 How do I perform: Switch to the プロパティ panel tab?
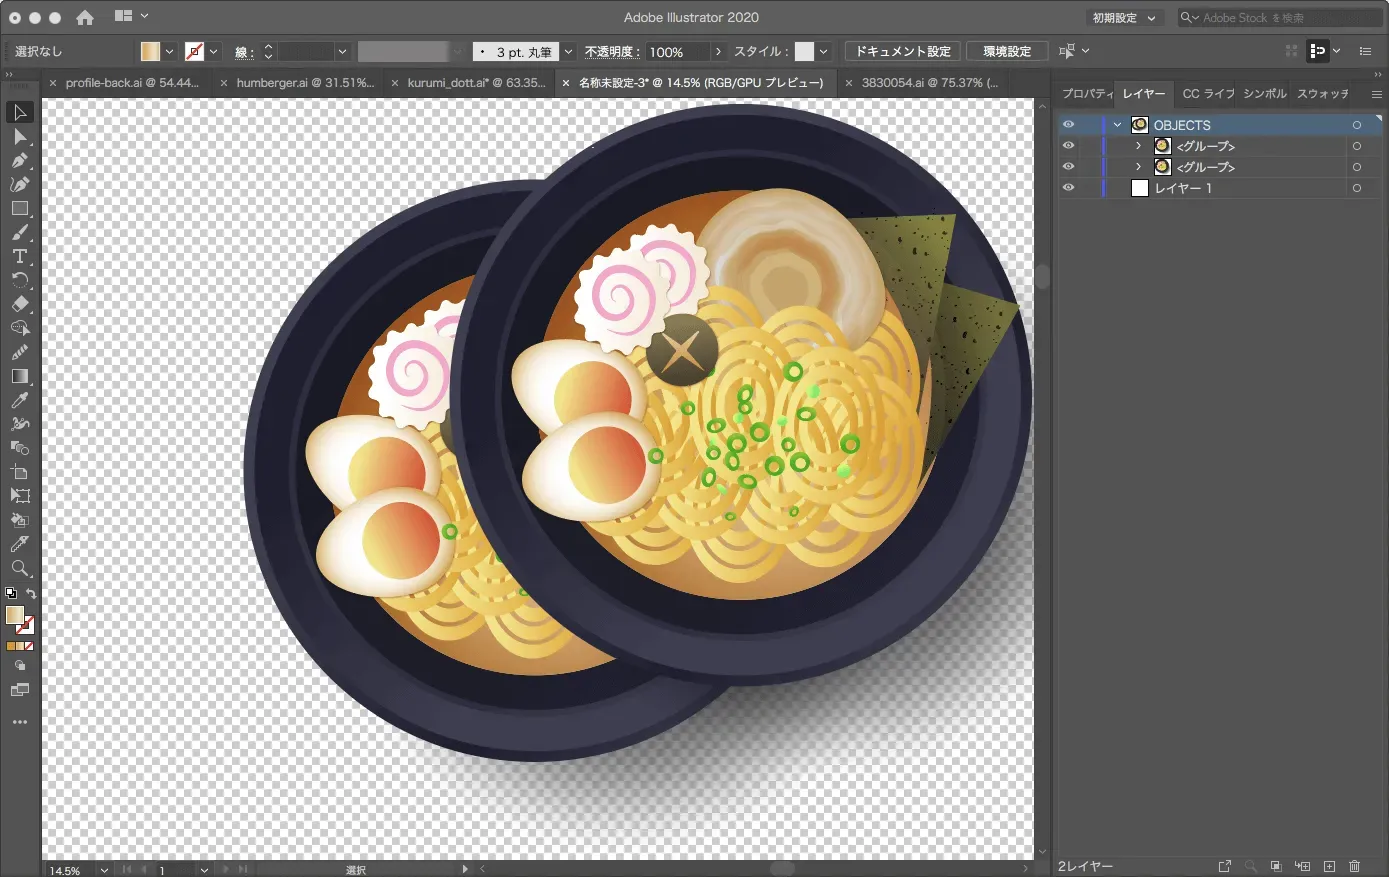[x=1086, y=93]
